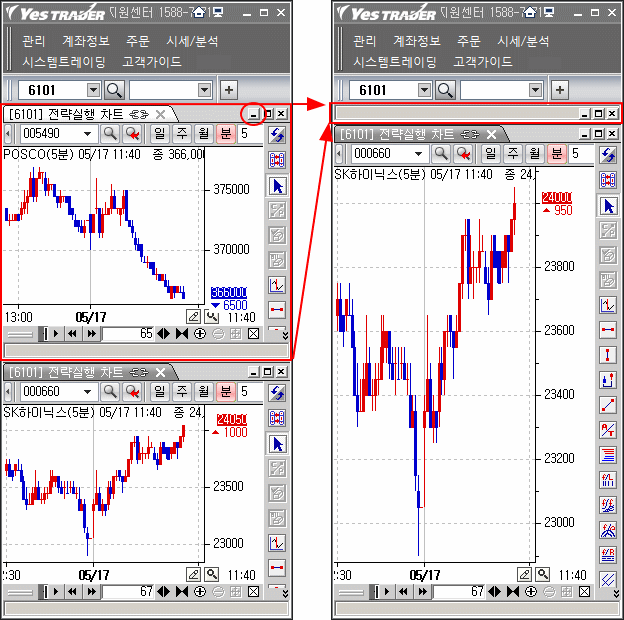Click the refresh arrows icon in right chart sidebar
Screen dimensions: 624x620
607,154
